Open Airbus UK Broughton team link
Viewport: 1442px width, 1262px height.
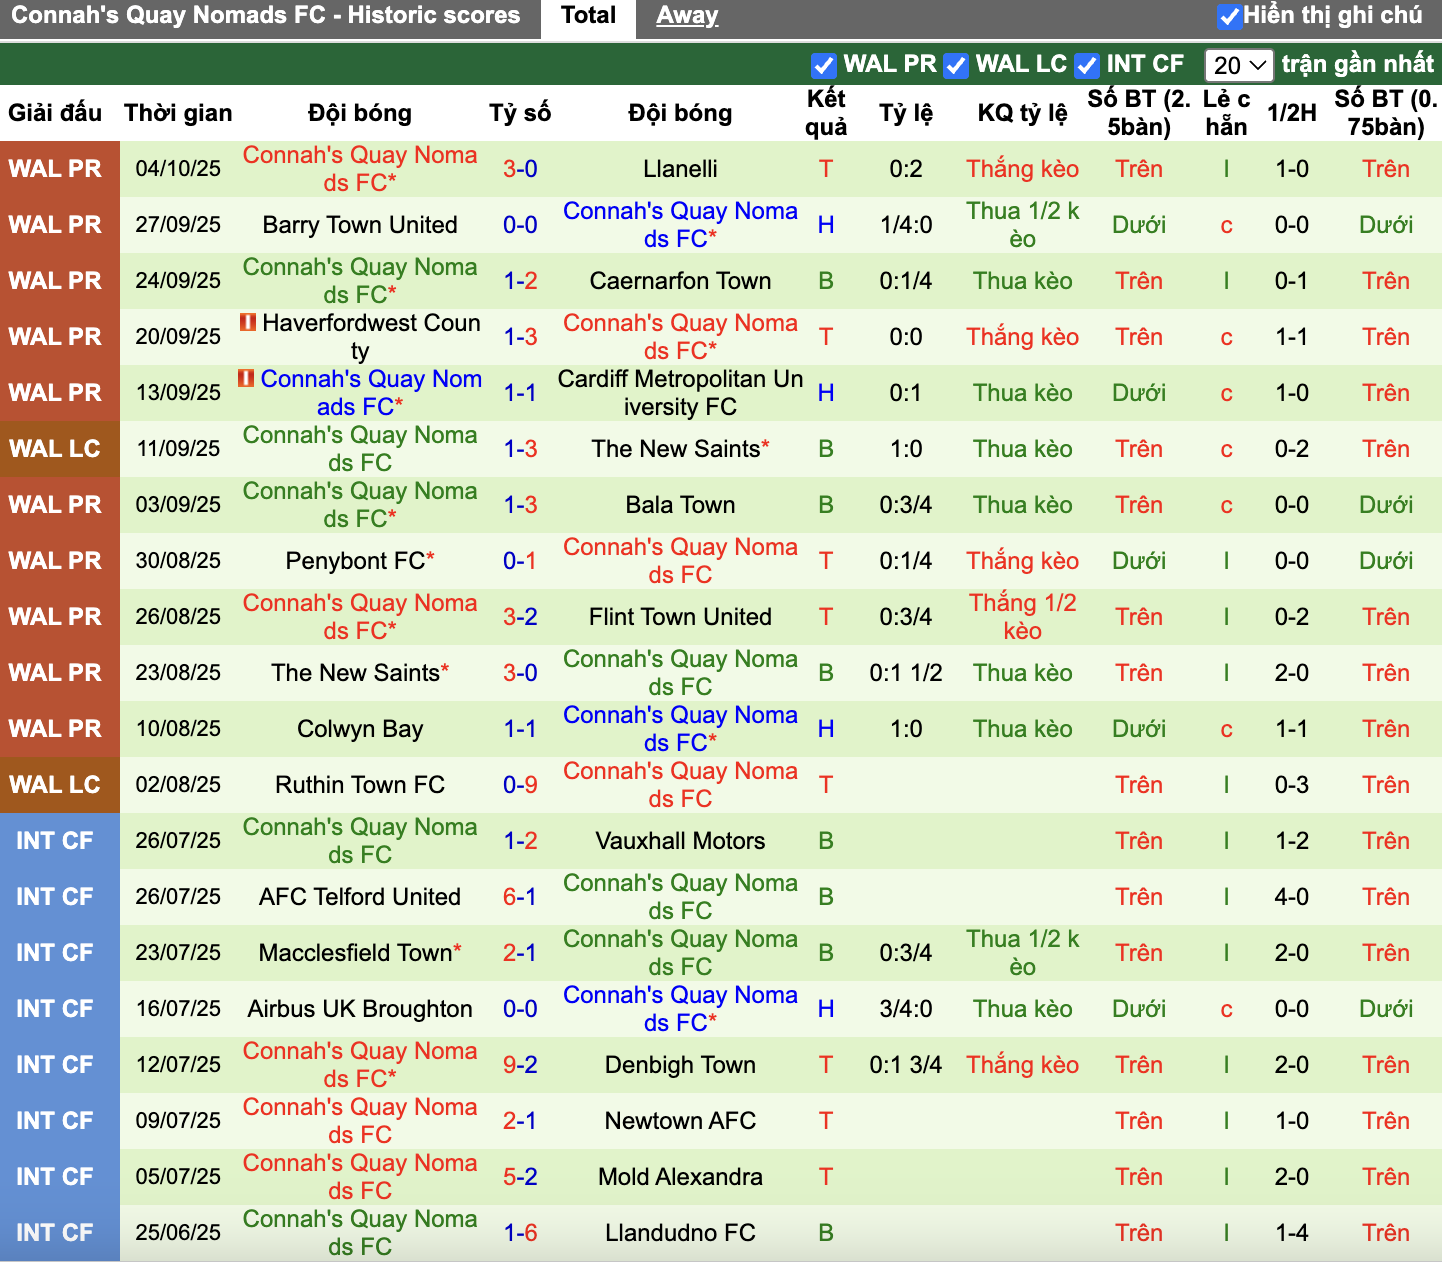(360, 1009)
